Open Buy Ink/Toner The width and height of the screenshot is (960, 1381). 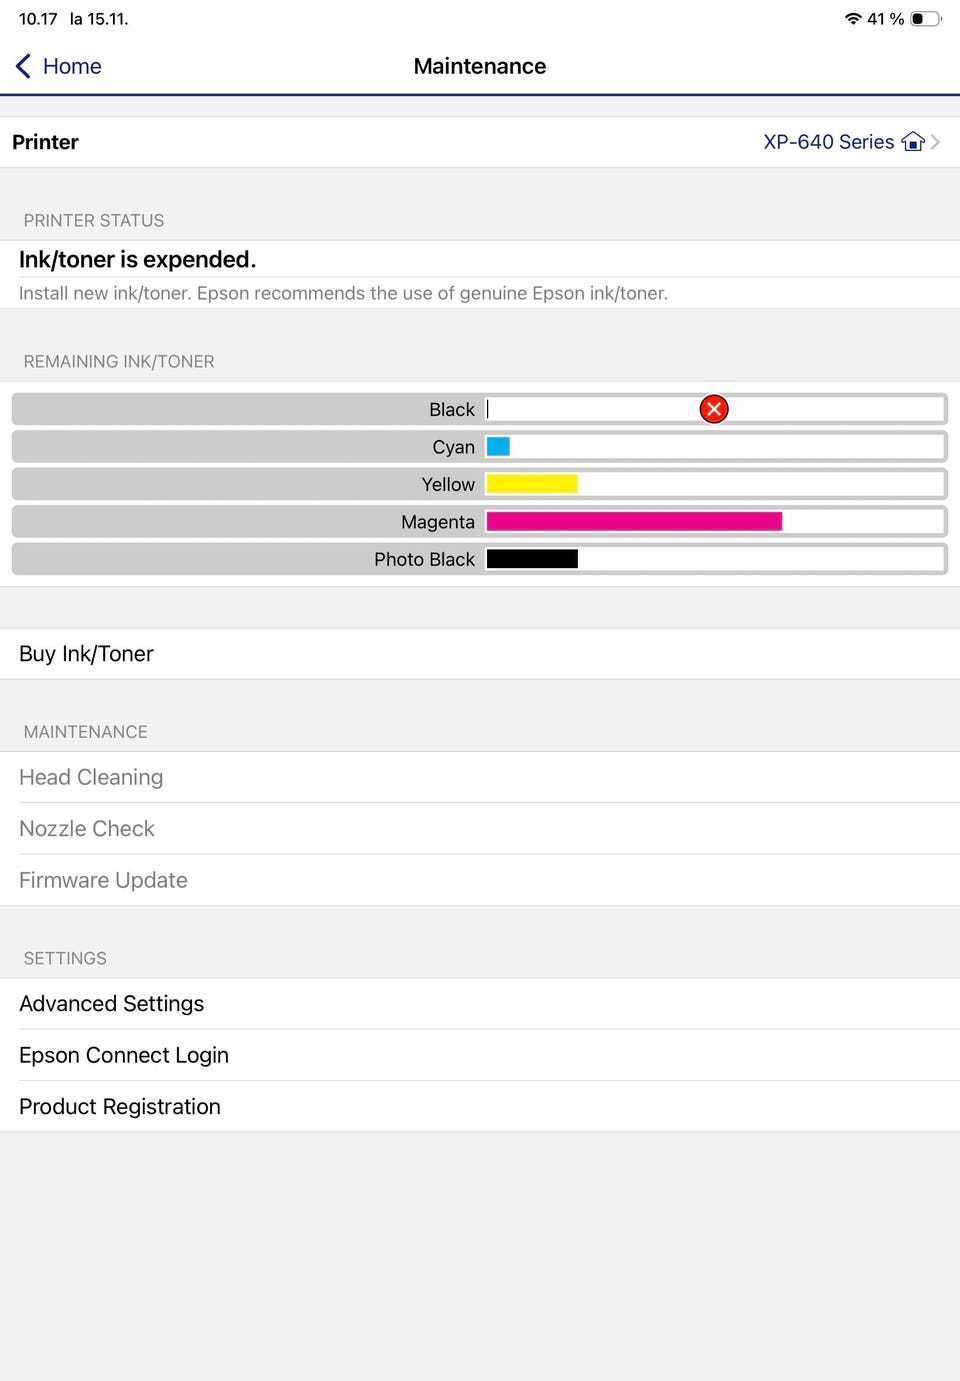[86, 654]
